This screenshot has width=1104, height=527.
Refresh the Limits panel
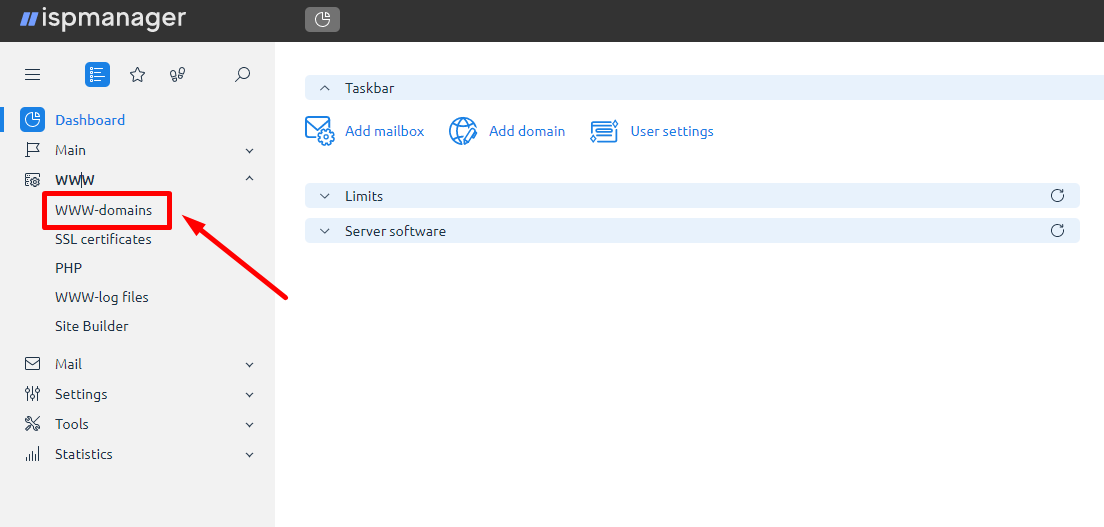1058,195
